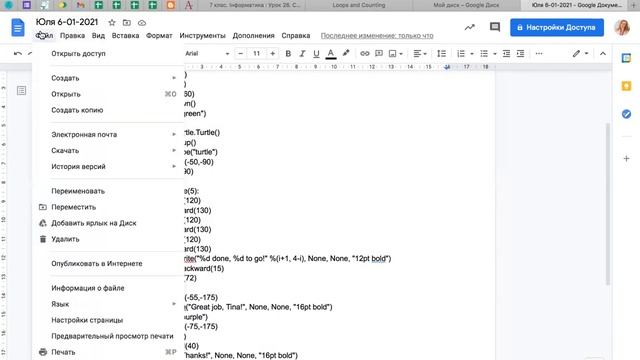Expand the Скачать submenu

click(x=108, y=151)
